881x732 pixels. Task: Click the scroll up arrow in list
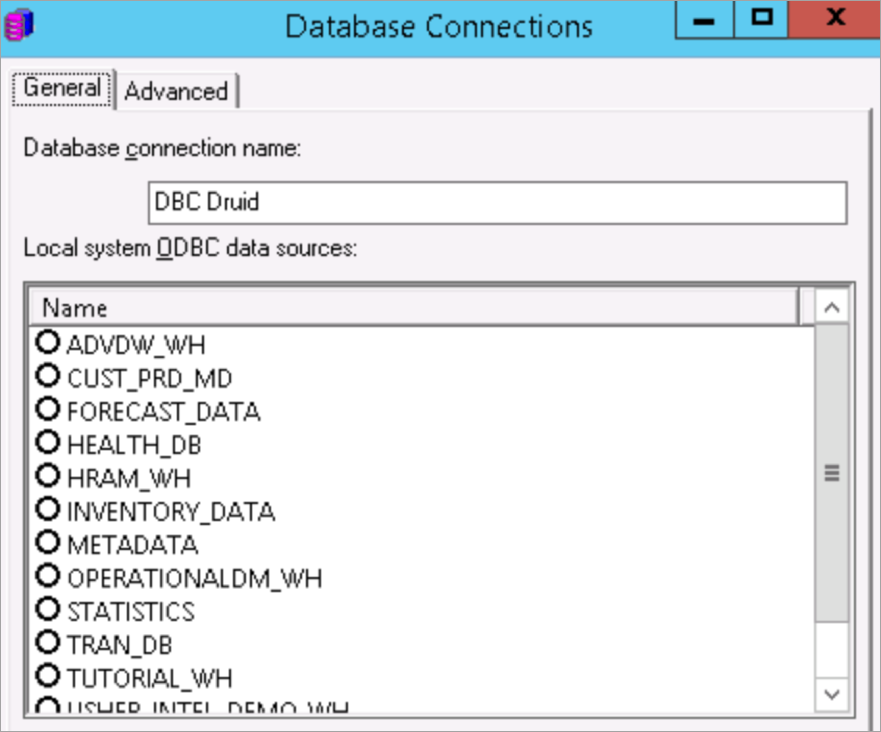(831, 308)
